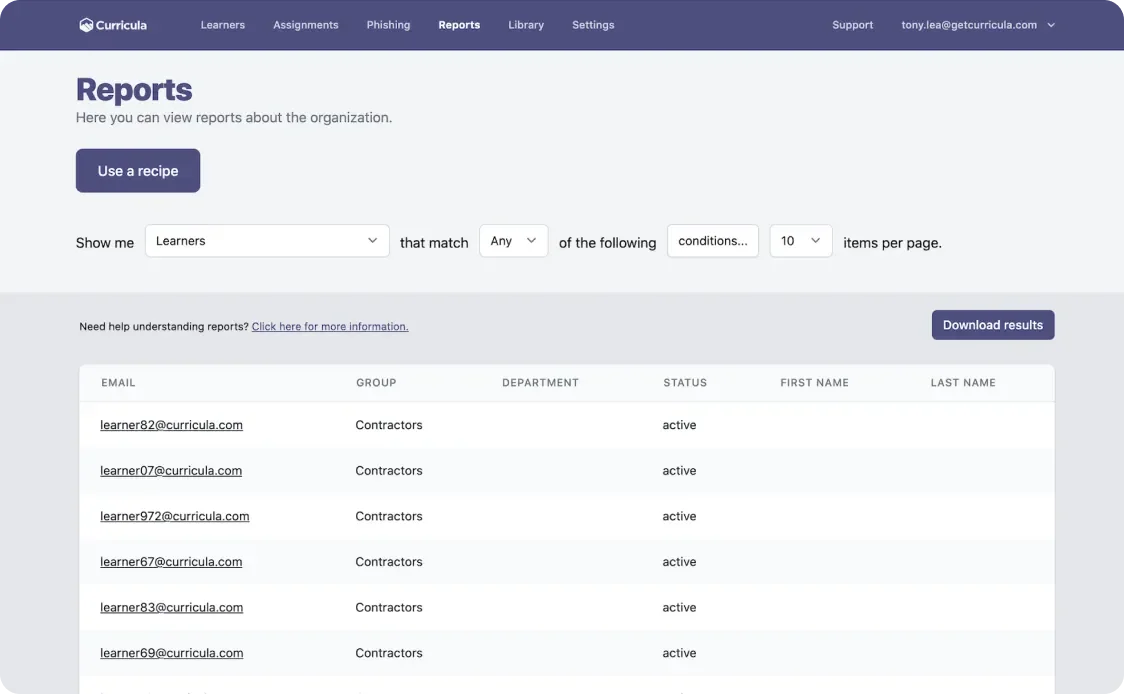Change the items per page dropdown
This screenshot has width=1124, height=694.
click(800, 241)
